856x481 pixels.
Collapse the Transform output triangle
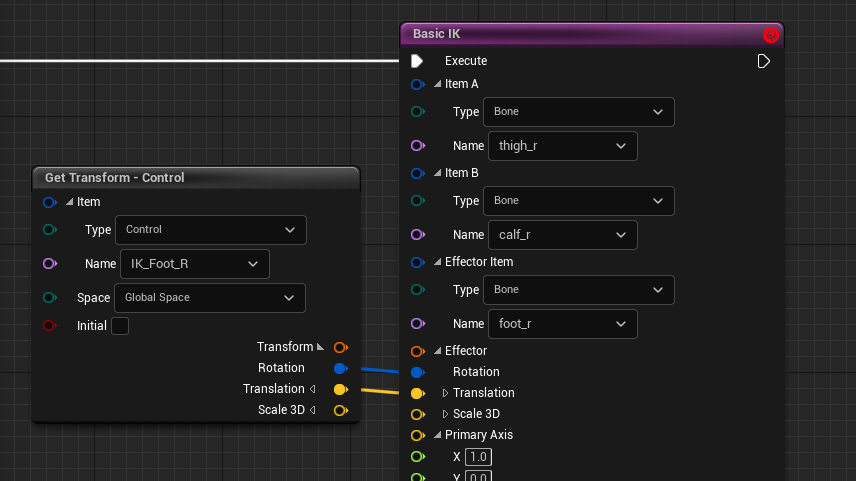320,347
